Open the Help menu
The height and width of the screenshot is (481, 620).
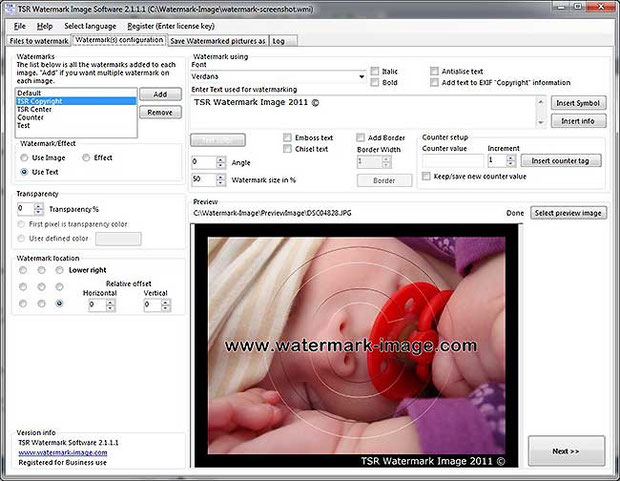(x=45, y=26)
